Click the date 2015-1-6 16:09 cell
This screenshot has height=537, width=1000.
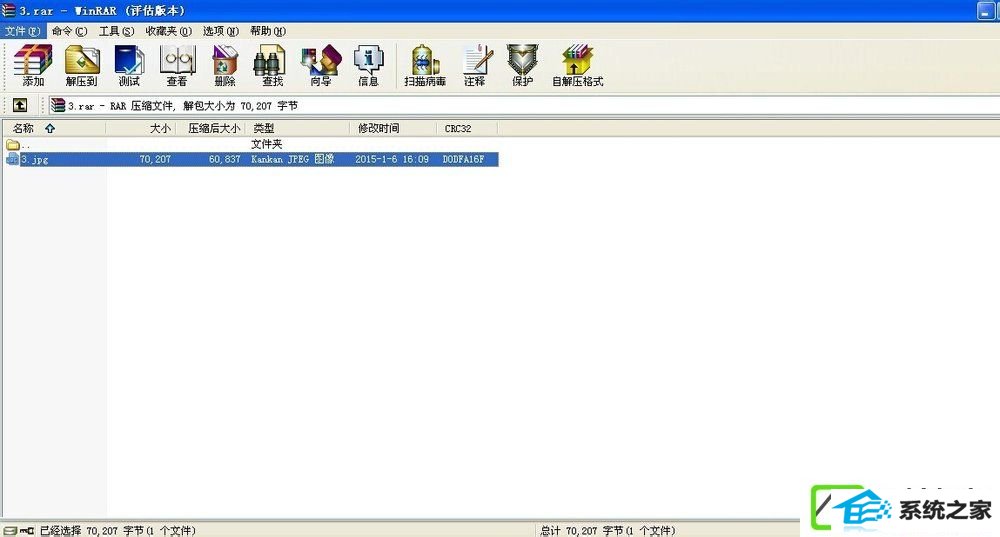(x=392, y=159)
